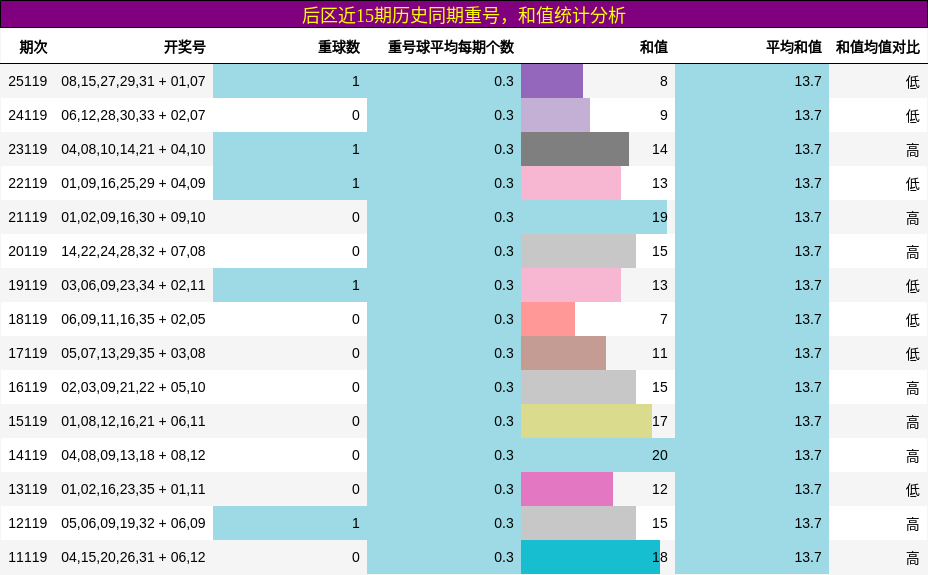Image resolution: width=928 pixels, height=575 pixels.
Task: Click the purple sum bar in row 25119
Action: 552,81
